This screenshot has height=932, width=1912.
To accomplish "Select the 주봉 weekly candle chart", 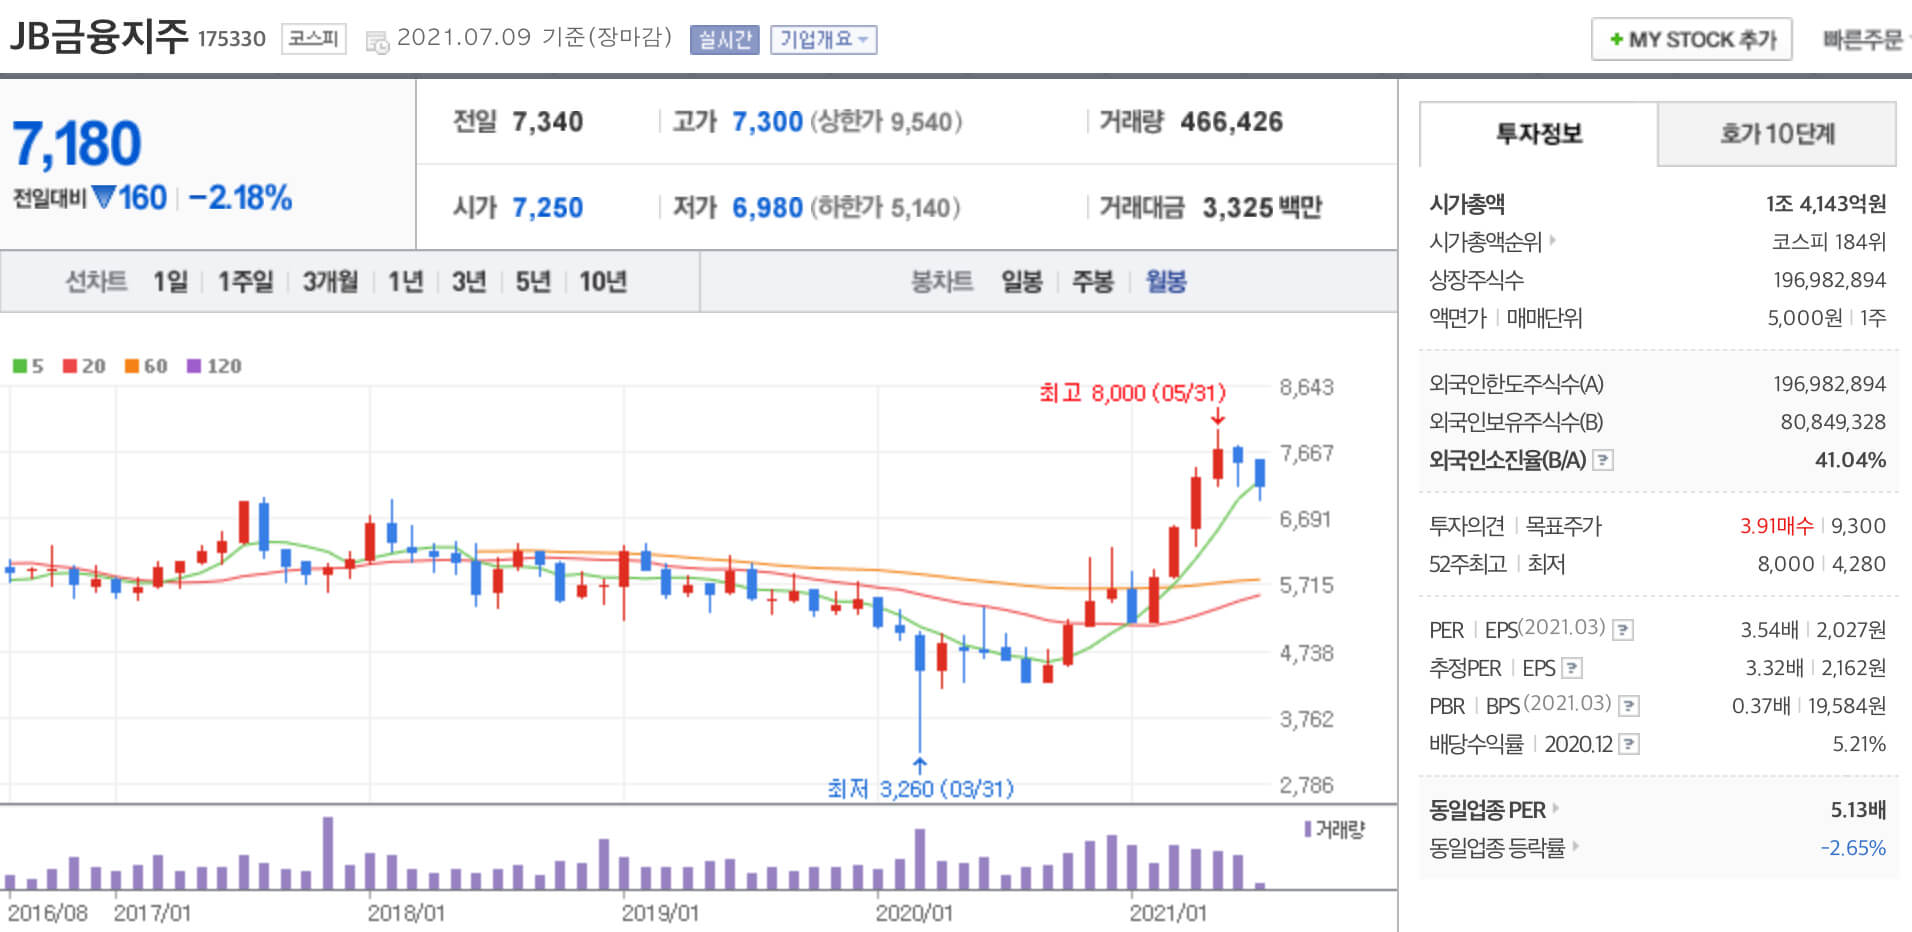I will click(1093, 282).
